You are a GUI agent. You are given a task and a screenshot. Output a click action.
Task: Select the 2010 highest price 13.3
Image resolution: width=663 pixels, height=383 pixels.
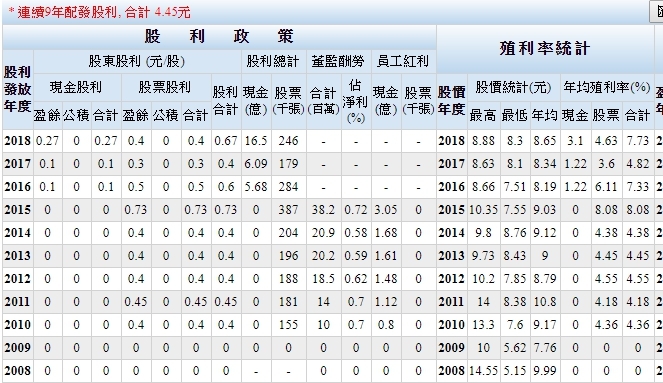pyautogui.click(x=483, y=325)
